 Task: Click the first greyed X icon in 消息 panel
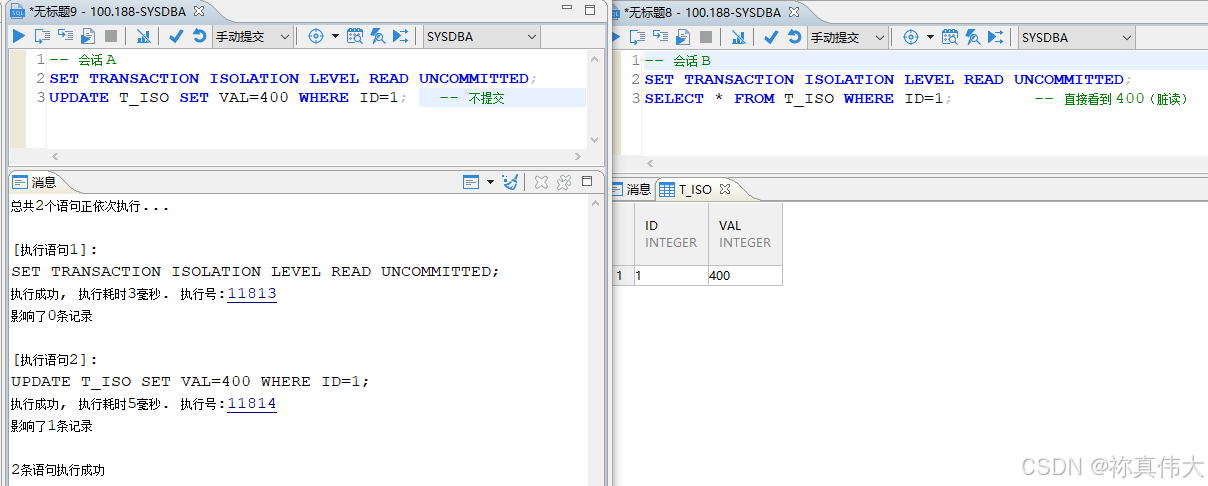pyautogui.click(x=541, y=182)
